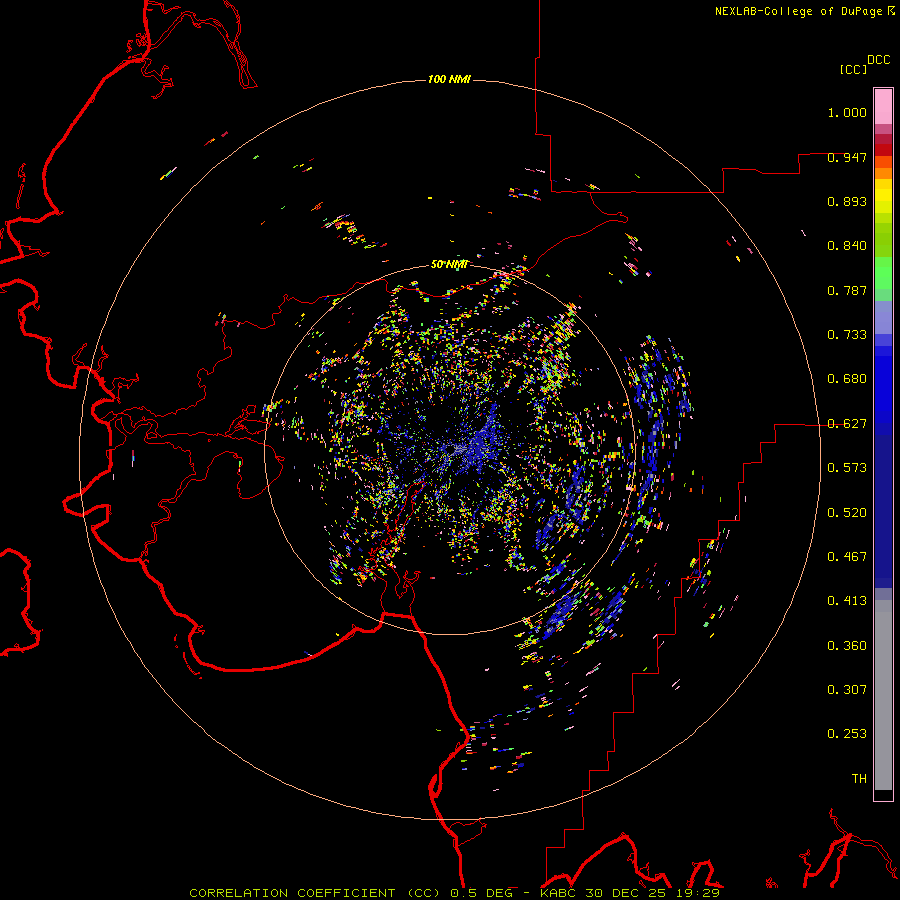Click the 0.360 scale value
Image resolution: width=900 pixels, height=900 pixels.
[x=847, y=646]
